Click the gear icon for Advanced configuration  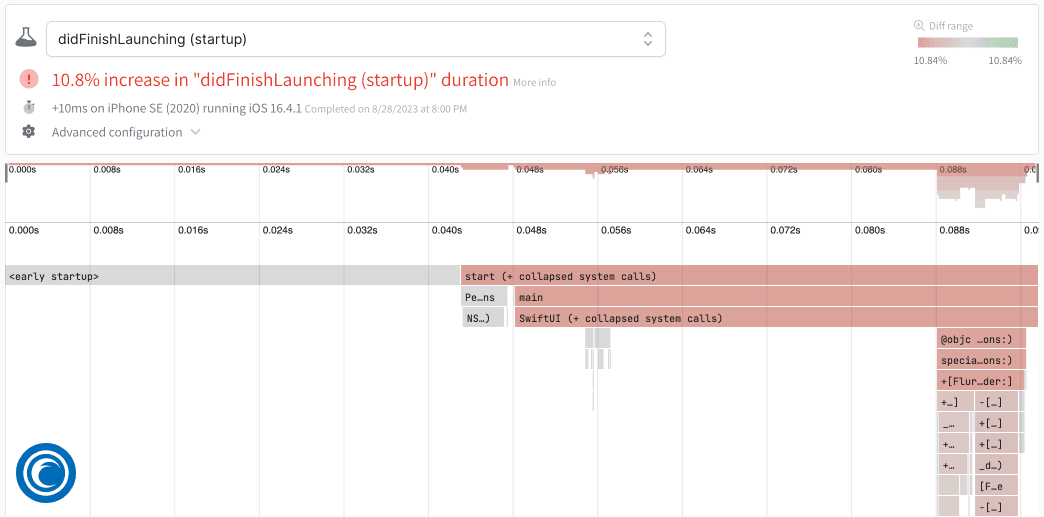click(x=29, y=132)
